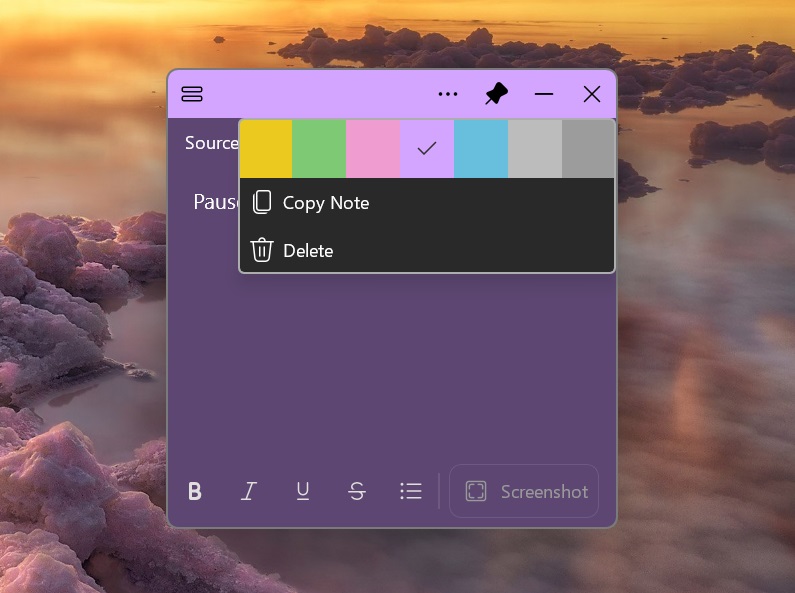Choose the light gray note color
The width and height of the screenshot is (795, 593).
click(x=535, y=149)
